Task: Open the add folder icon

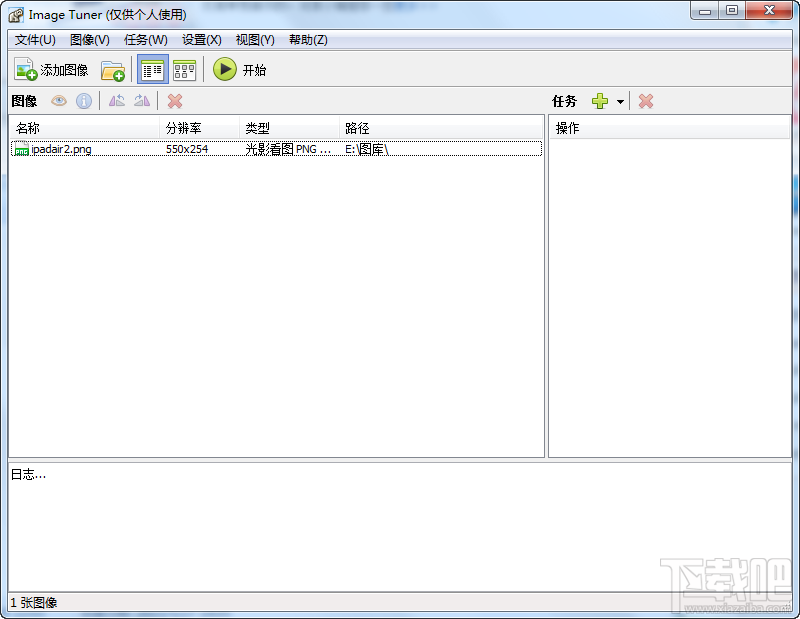Action: [113, 69]
